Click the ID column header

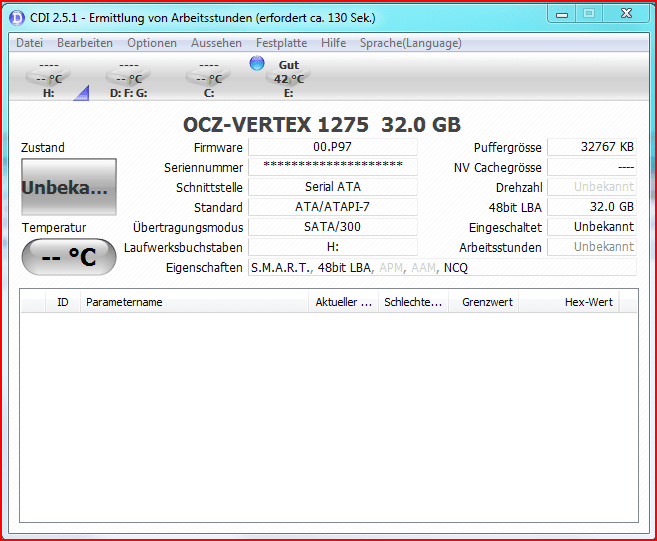click(63, 302)
